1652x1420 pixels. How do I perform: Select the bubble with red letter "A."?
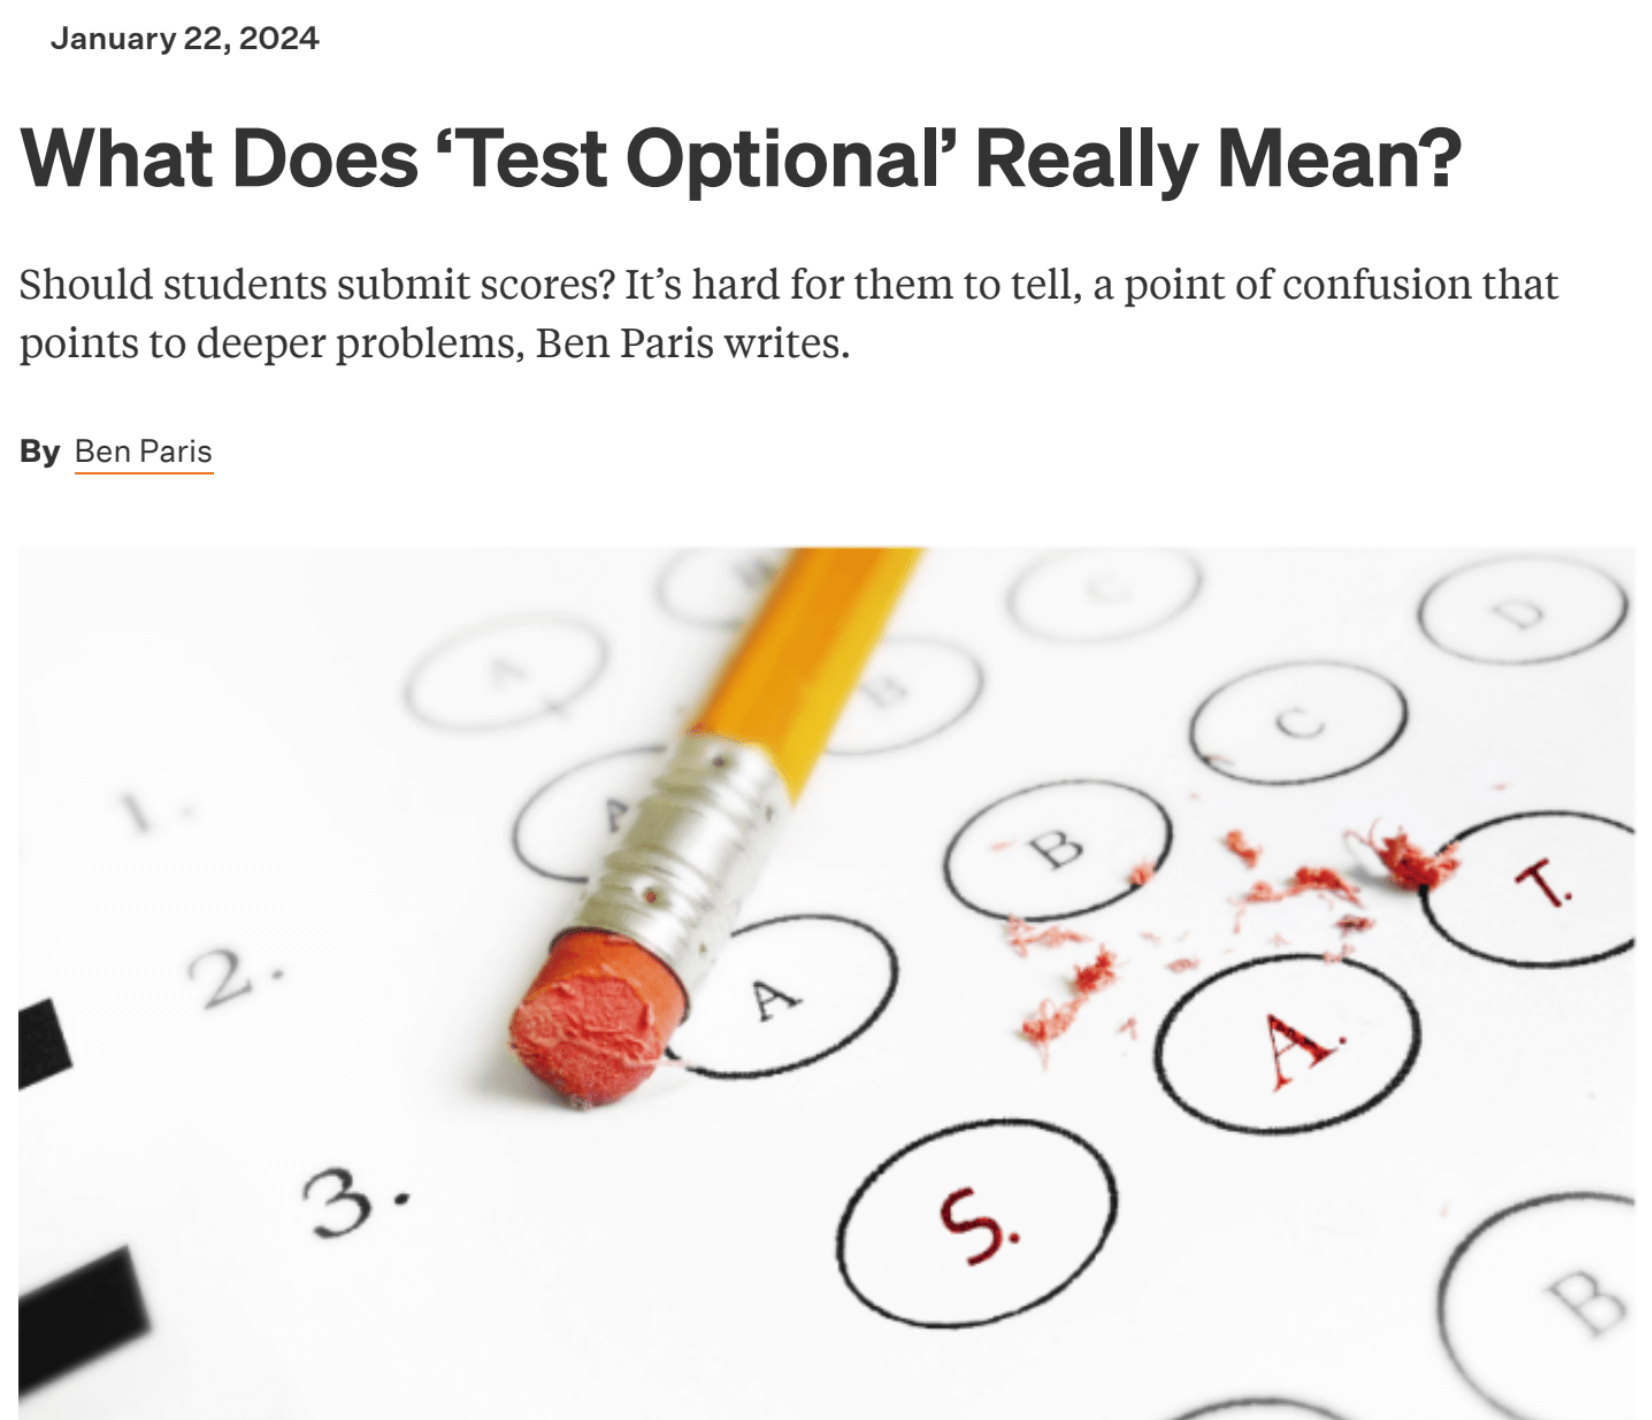(x=1290, y=1045)
